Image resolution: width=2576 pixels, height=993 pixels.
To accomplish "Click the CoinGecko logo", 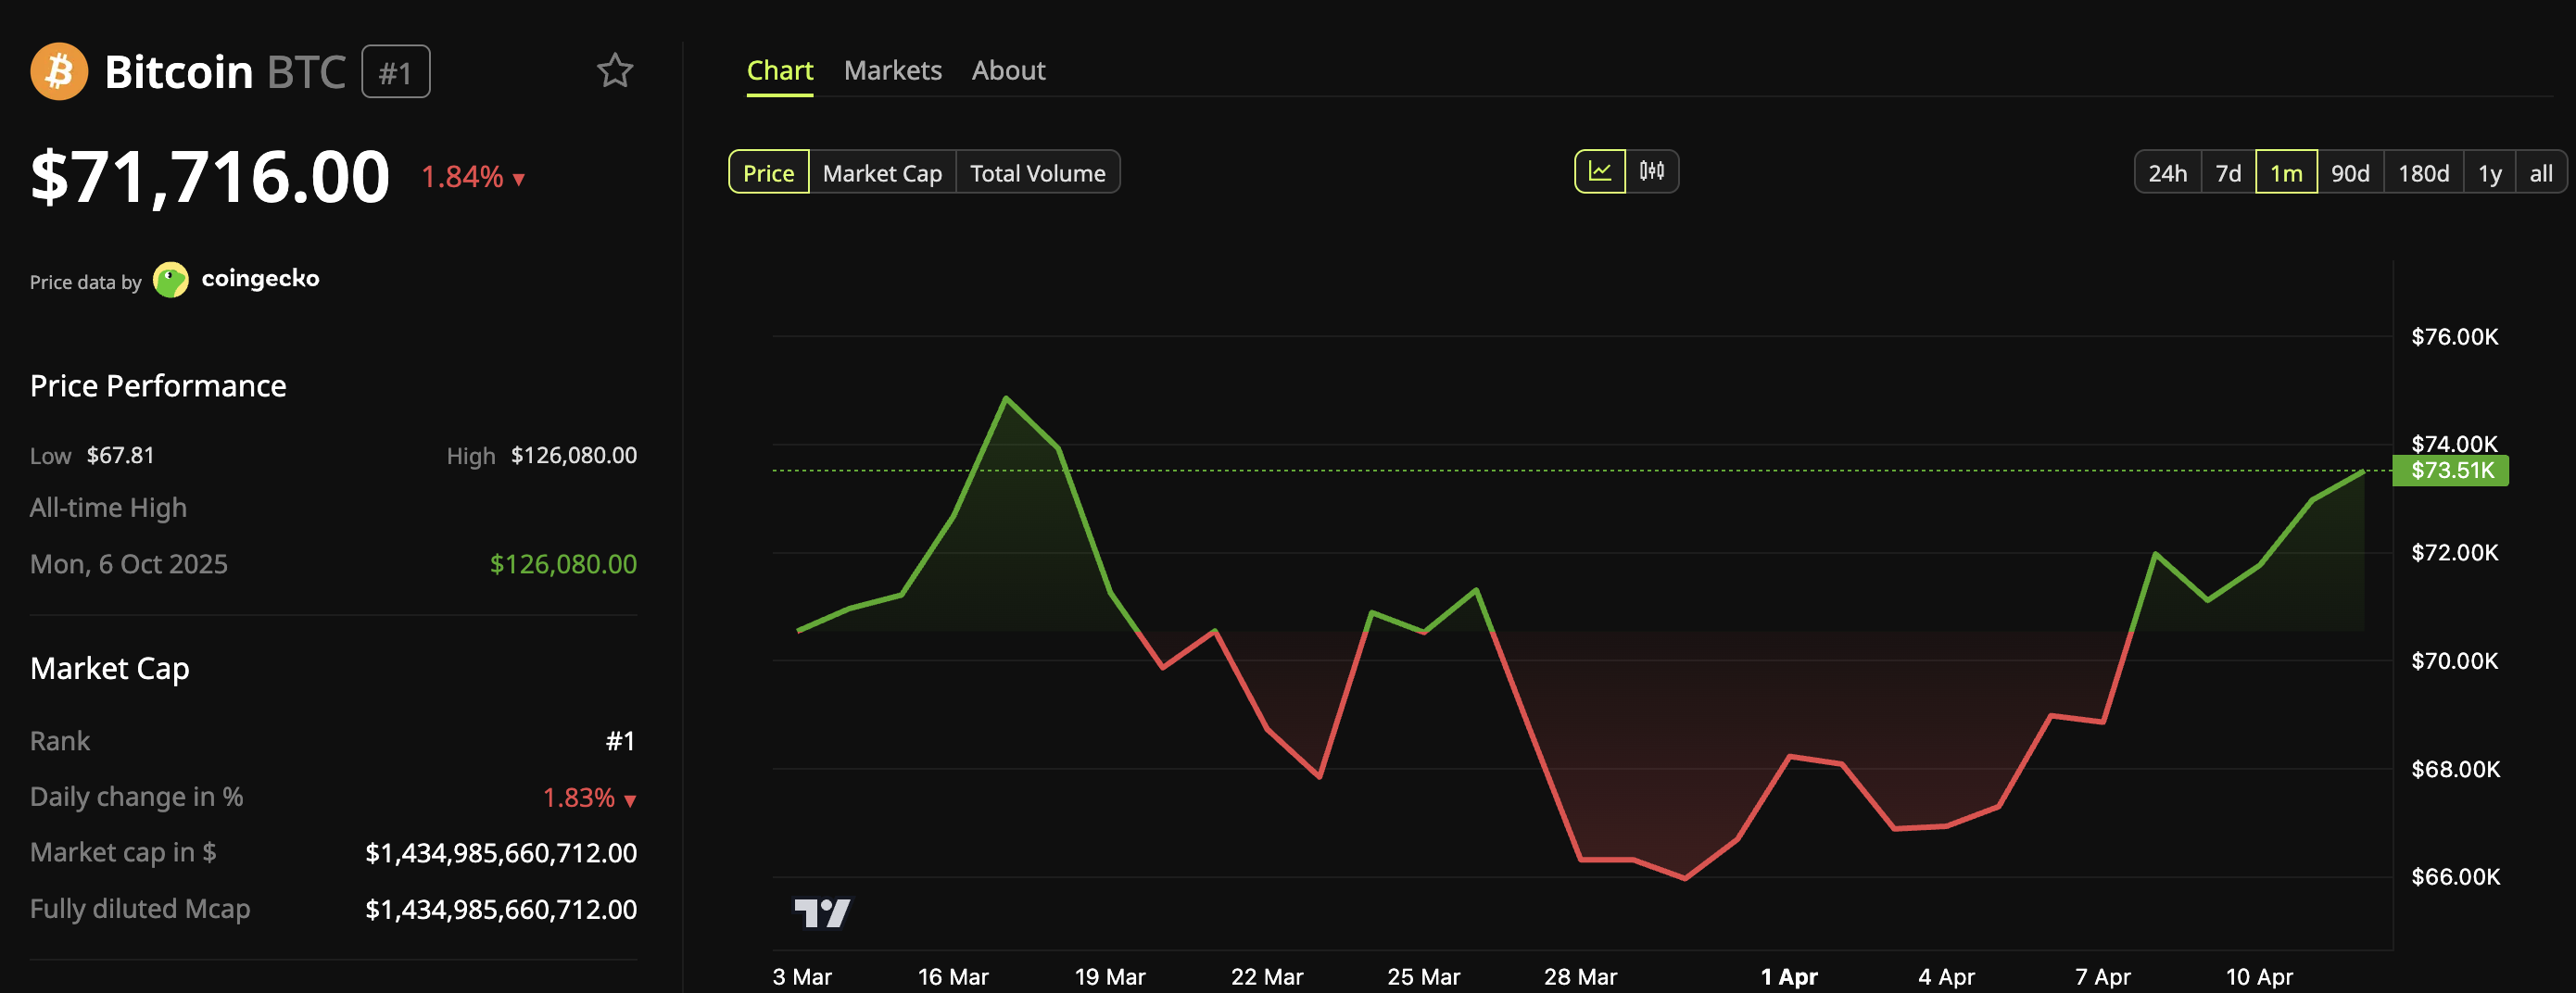I will pyautogui.click(x=172, y=279).
